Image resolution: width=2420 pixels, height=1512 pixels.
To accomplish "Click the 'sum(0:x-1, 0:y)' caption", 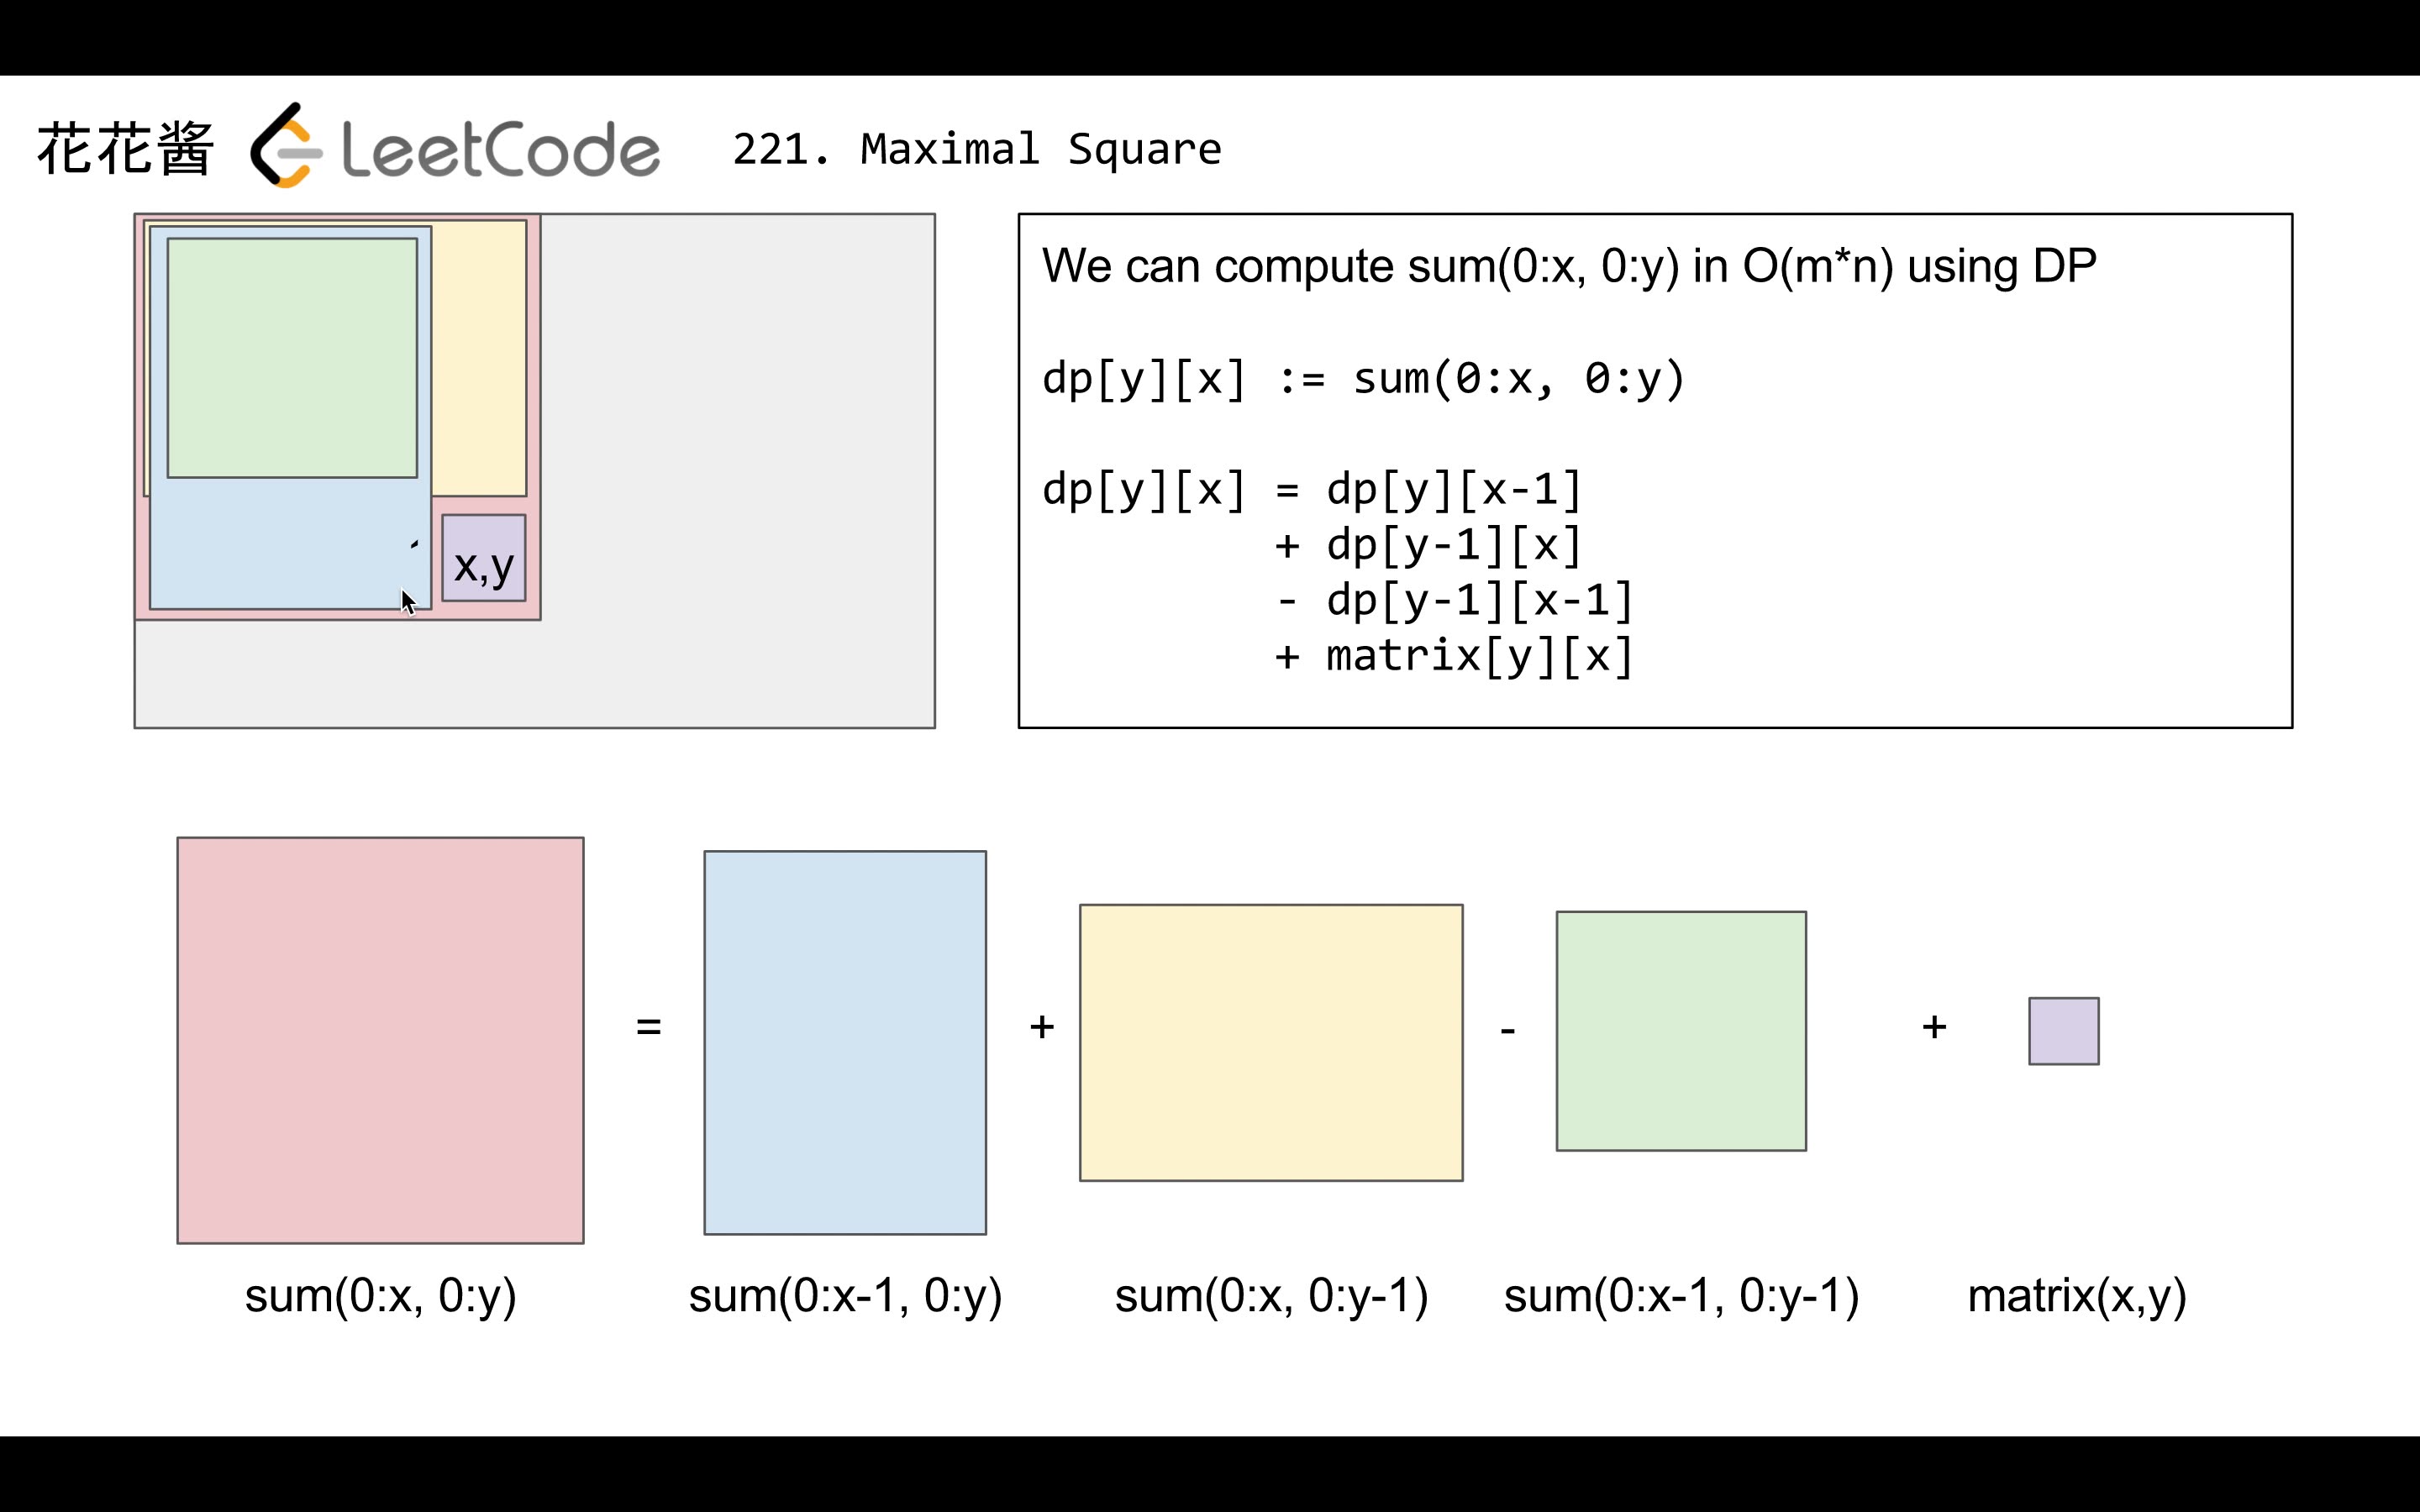I will tap(845, 1296).
